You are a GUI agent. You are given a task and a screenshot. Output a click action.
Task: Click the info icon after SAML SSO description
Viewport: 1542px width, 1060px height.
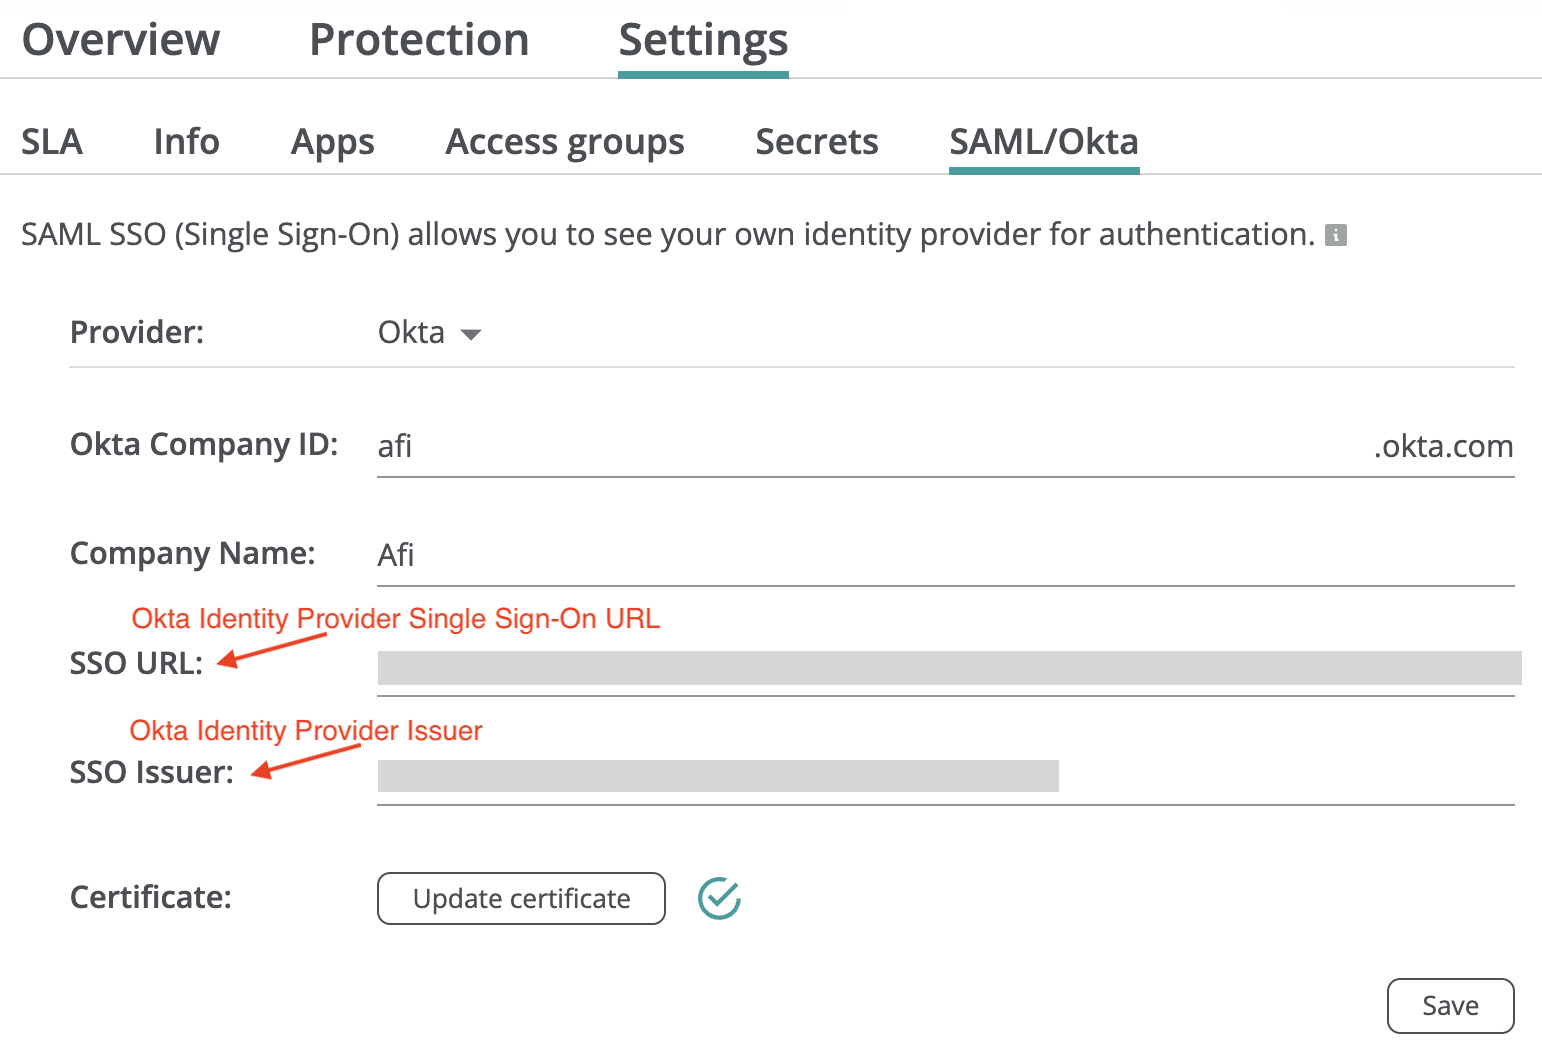coord(1335,235)
